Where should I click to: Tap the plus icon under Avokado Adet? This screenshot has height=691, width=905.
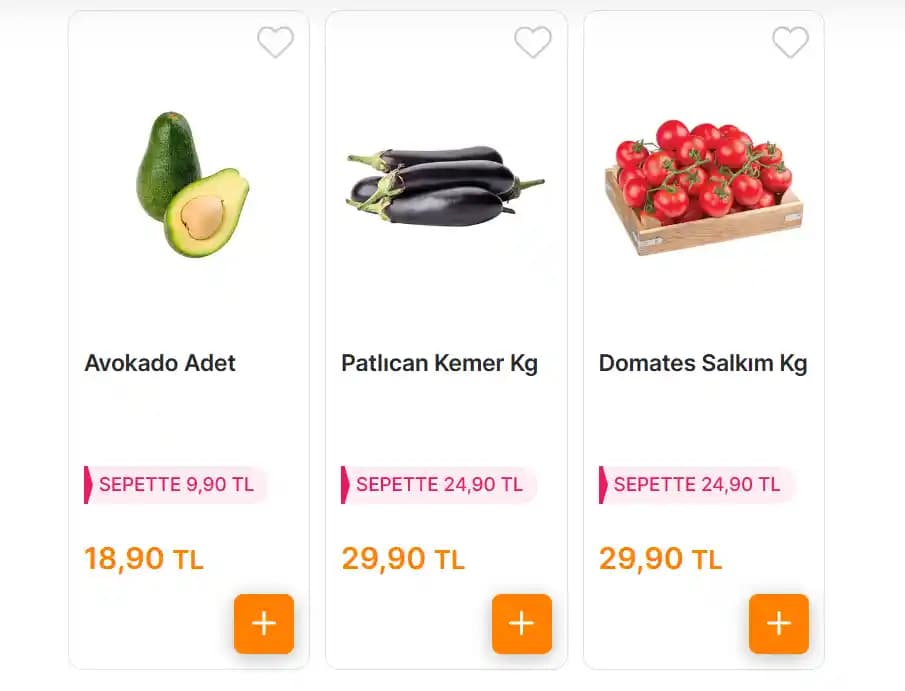[x=263, y=623]
